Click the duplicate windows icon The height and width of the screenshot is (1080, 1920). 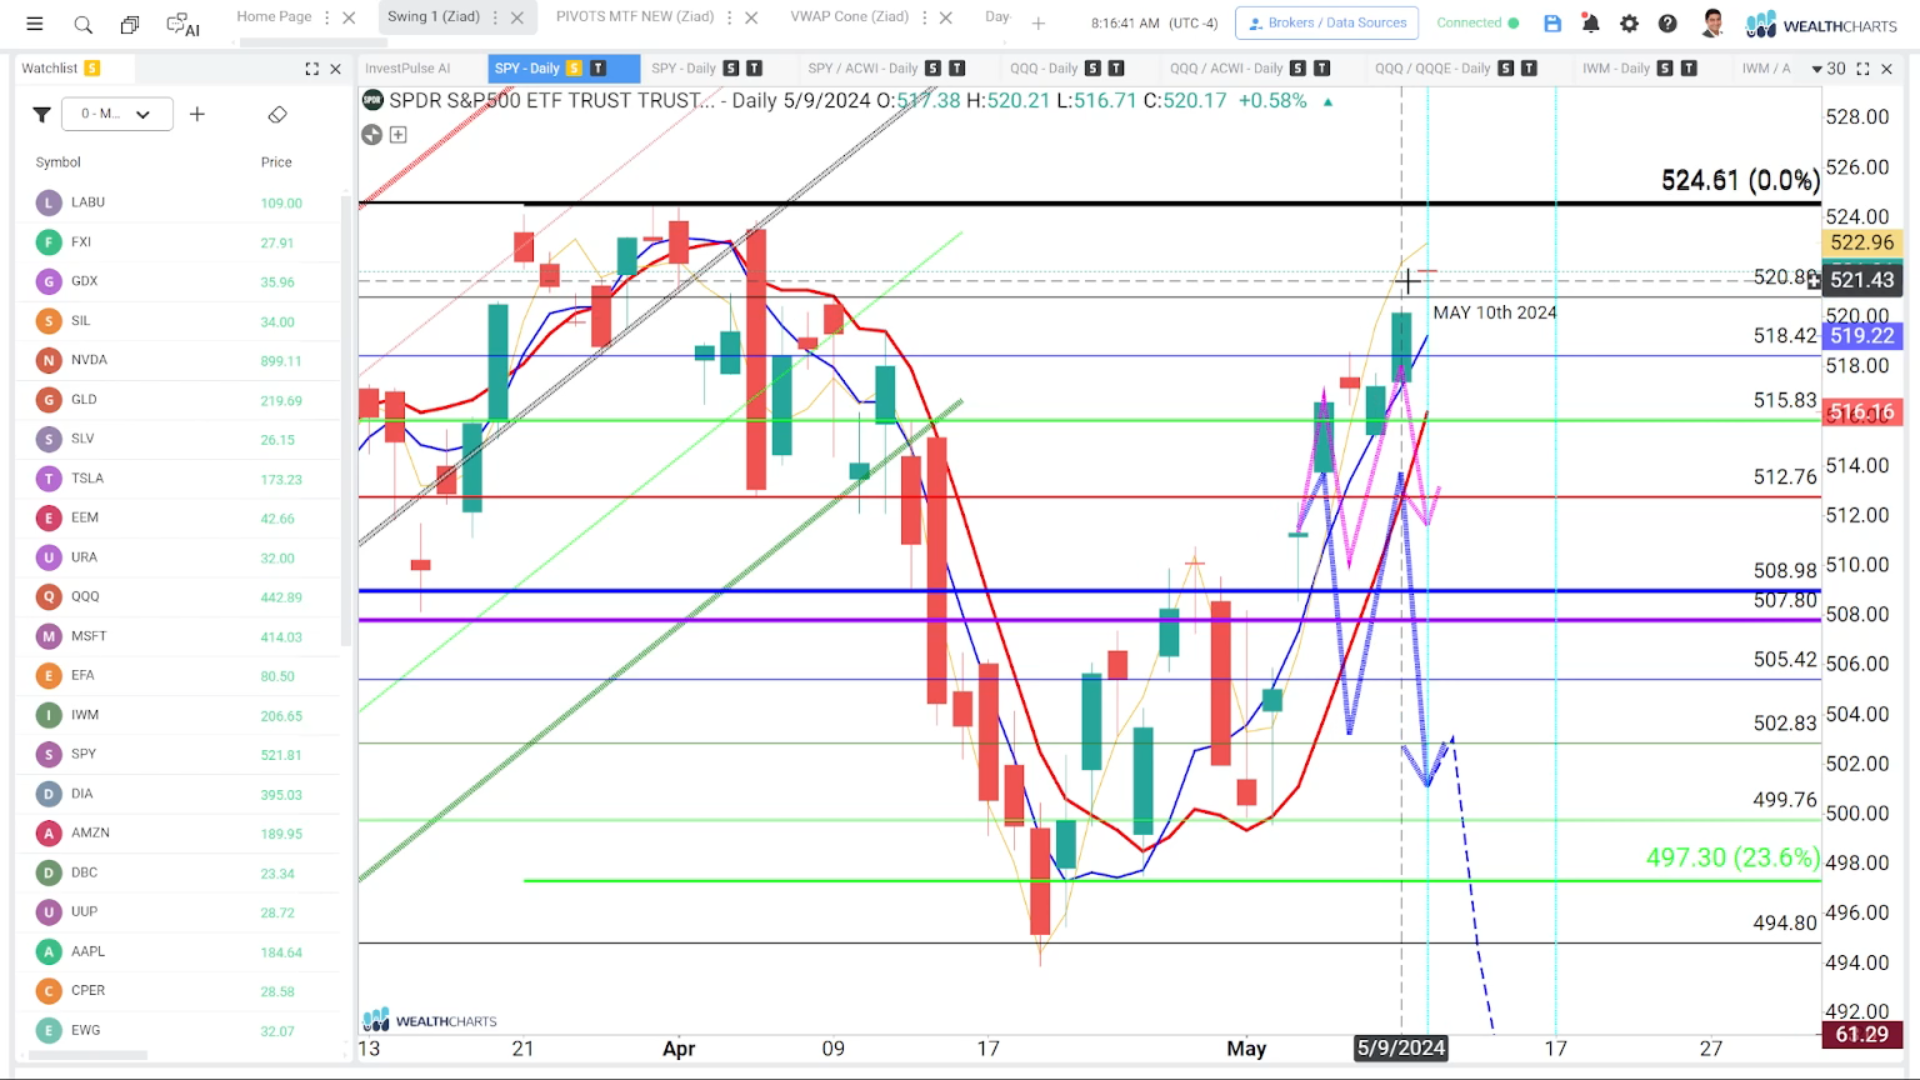click(x=130, y=24)
